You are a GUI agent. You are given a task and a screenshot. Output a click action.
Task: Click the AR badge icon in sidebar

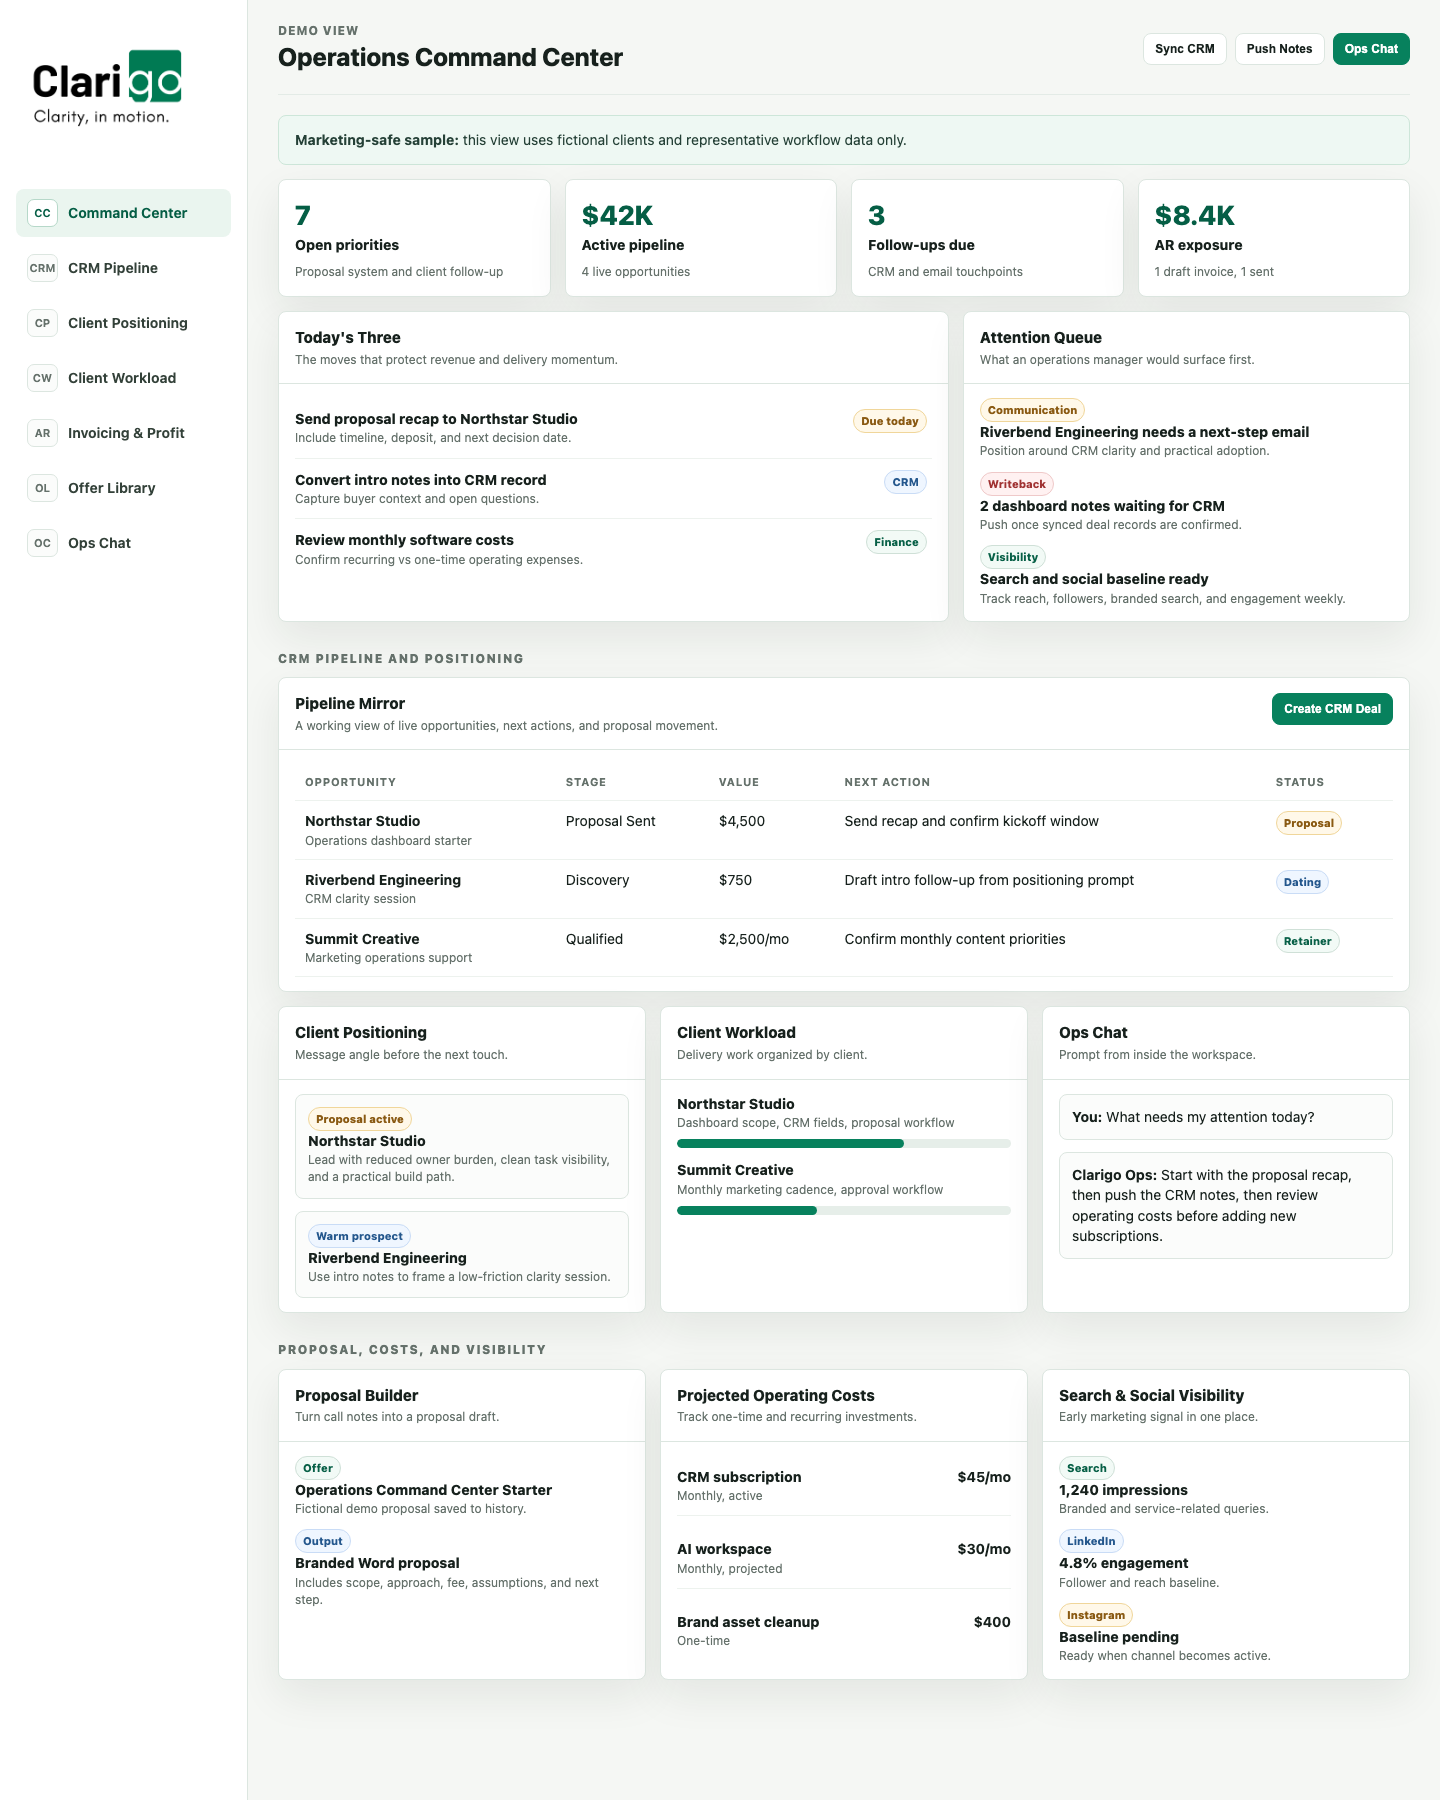point(42,433)
